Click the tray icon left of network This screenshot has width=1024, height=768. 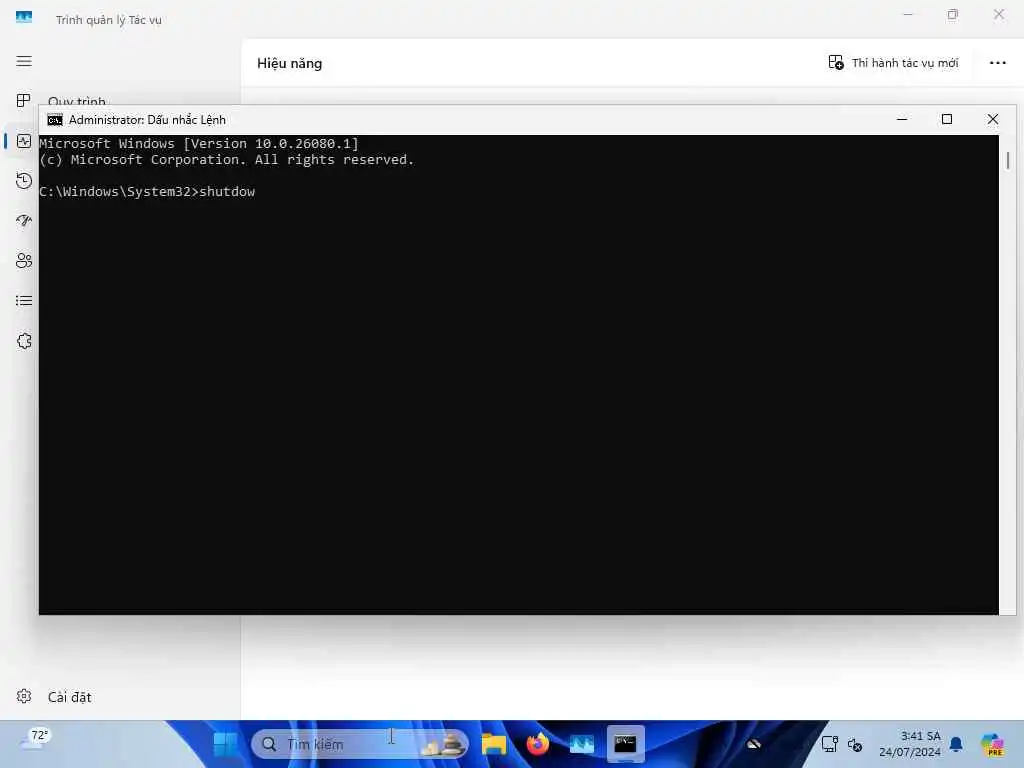(754, 744)
